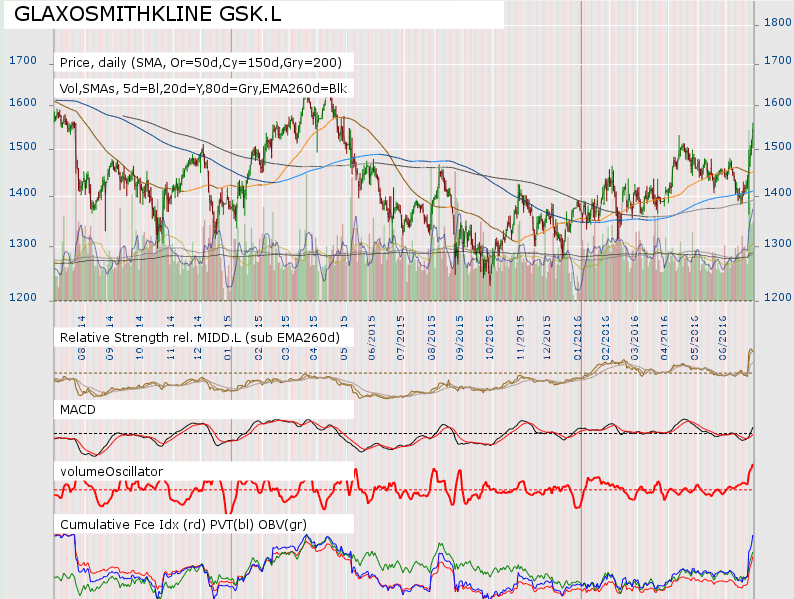Screen dimensions: 794x599
Task: Click the 1600 price label on right axis
Action: [777, 103]
